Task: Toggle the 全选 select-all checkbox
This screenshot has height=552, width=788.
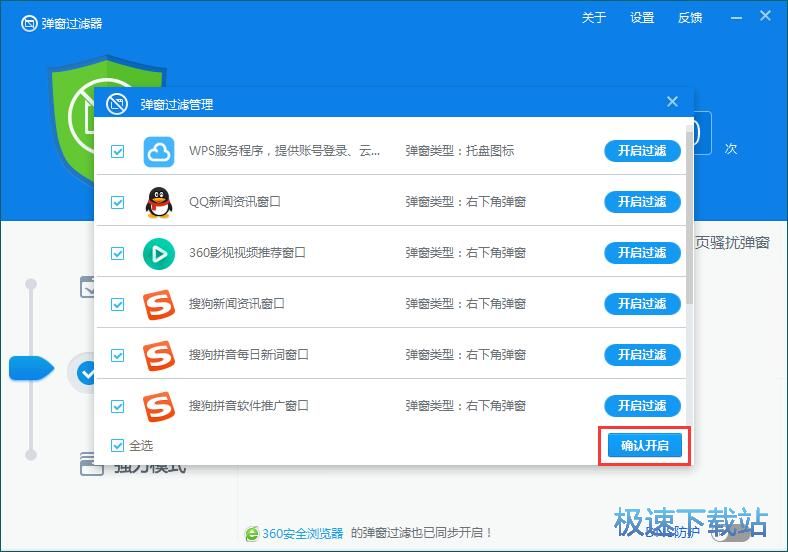Action: pos(118,445)
